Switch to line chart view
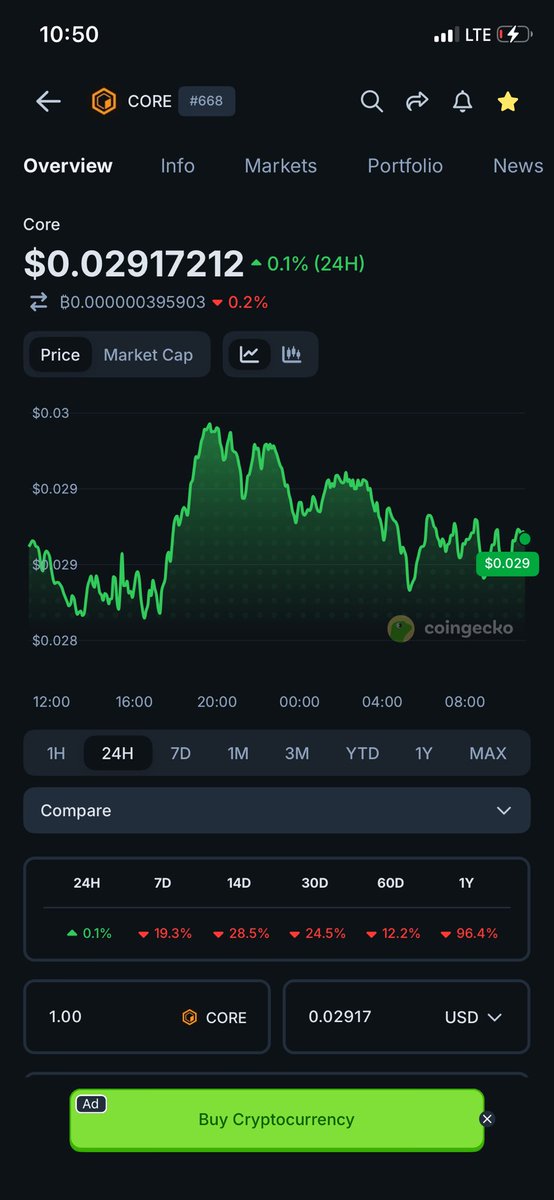This screenshot has width=554, height=1200. pos(249,354)
